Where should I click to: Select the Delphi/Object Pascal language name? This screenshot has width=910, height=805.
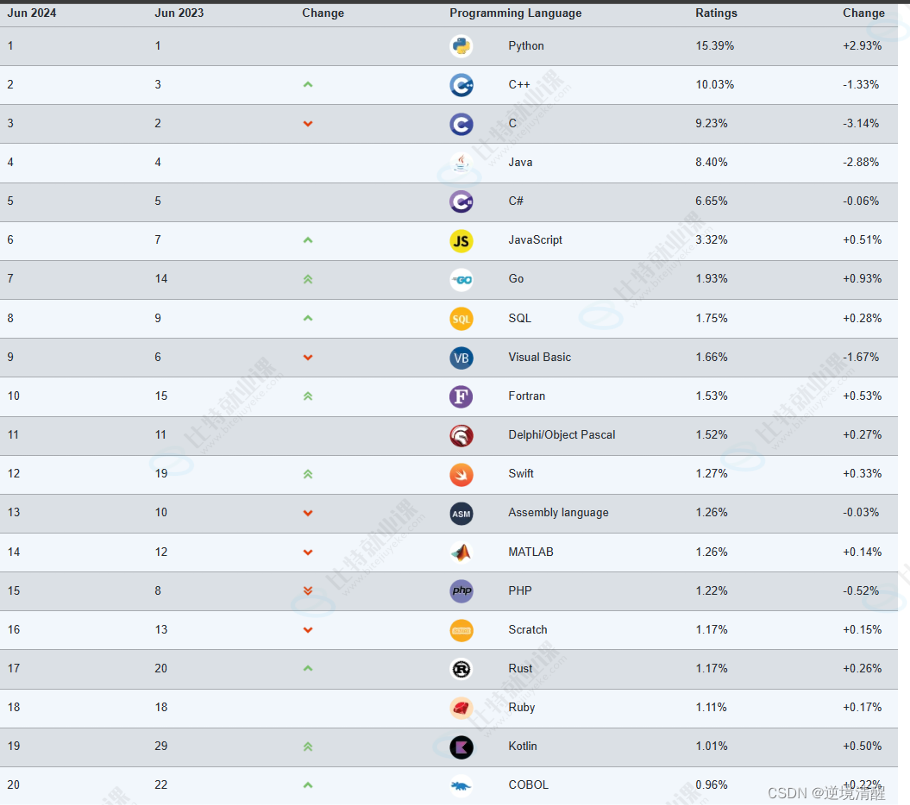pos(561,435)
